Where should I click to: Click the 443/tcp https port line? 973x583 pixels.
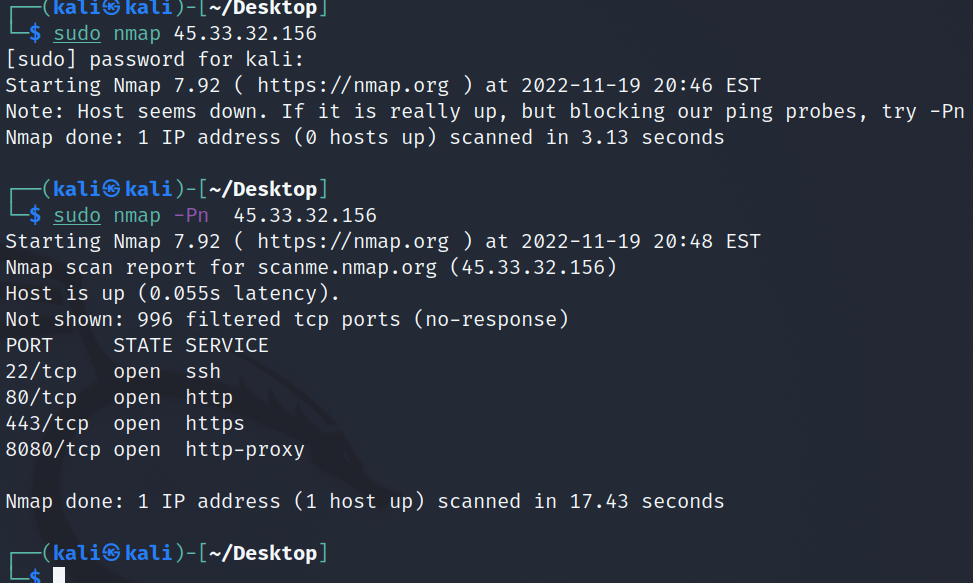(x=125, y=424)
